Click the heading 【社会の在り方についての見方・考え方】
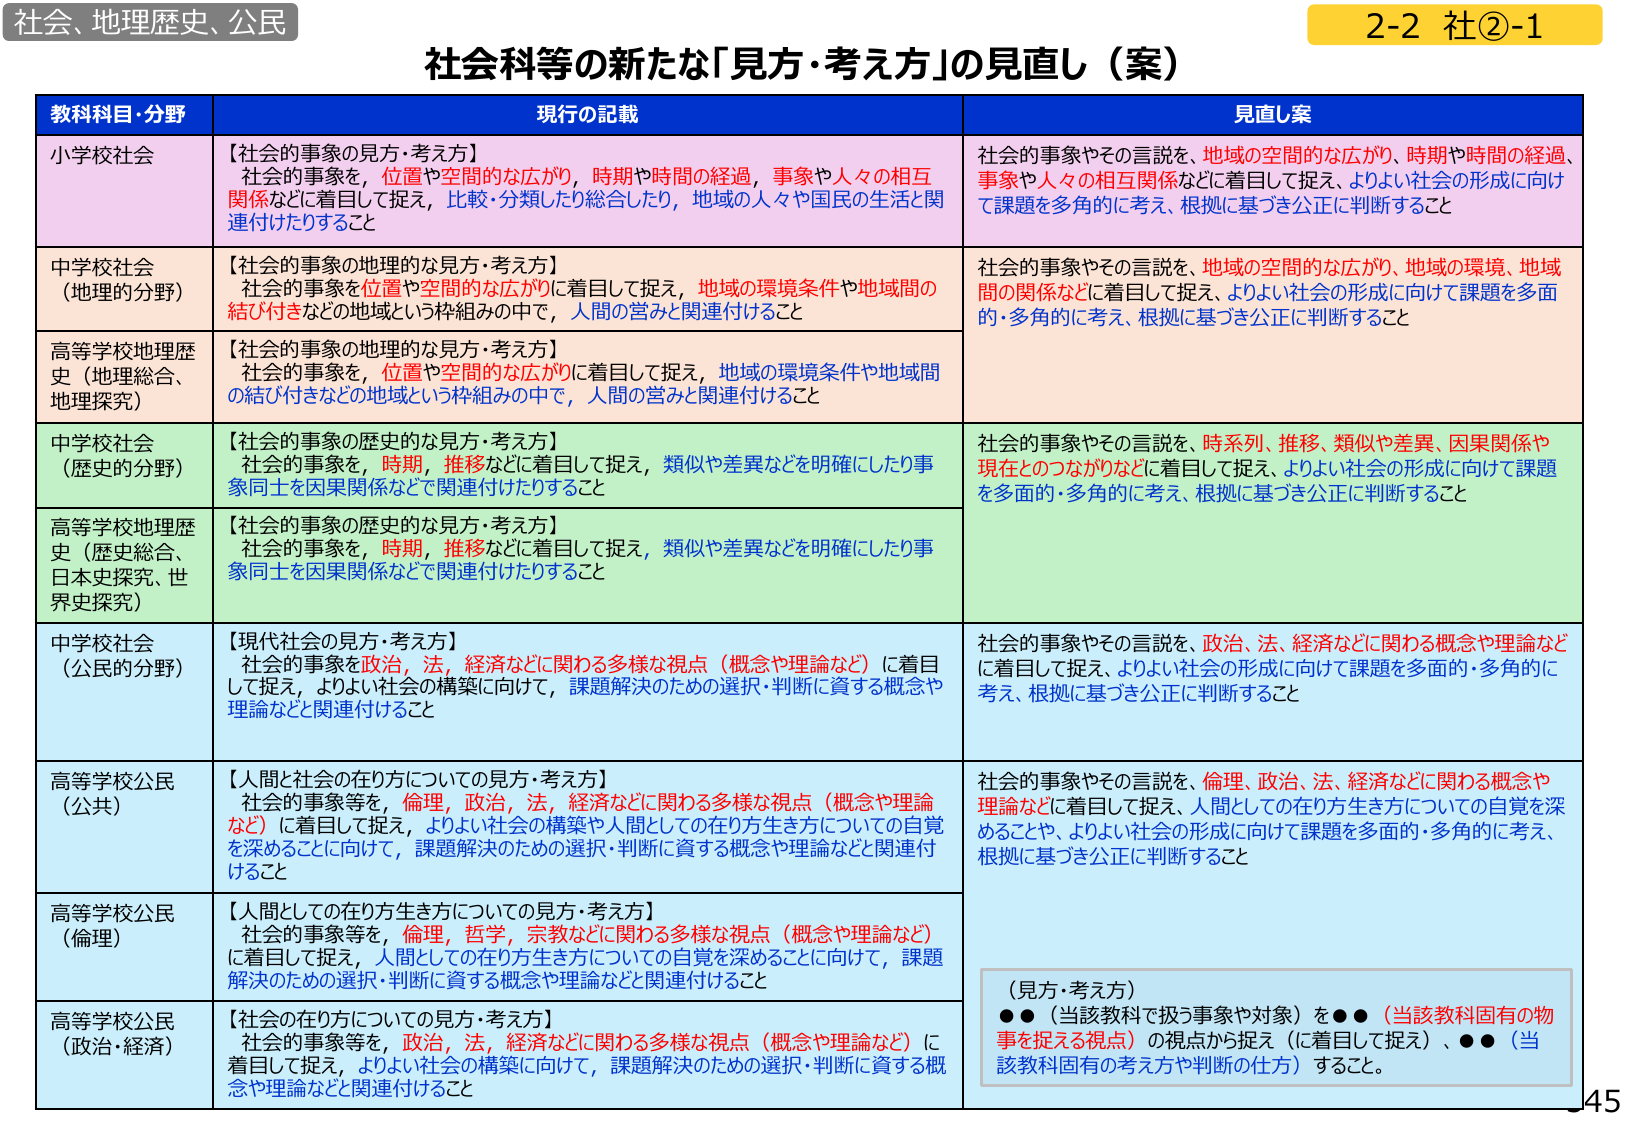 click(391, 1019)
